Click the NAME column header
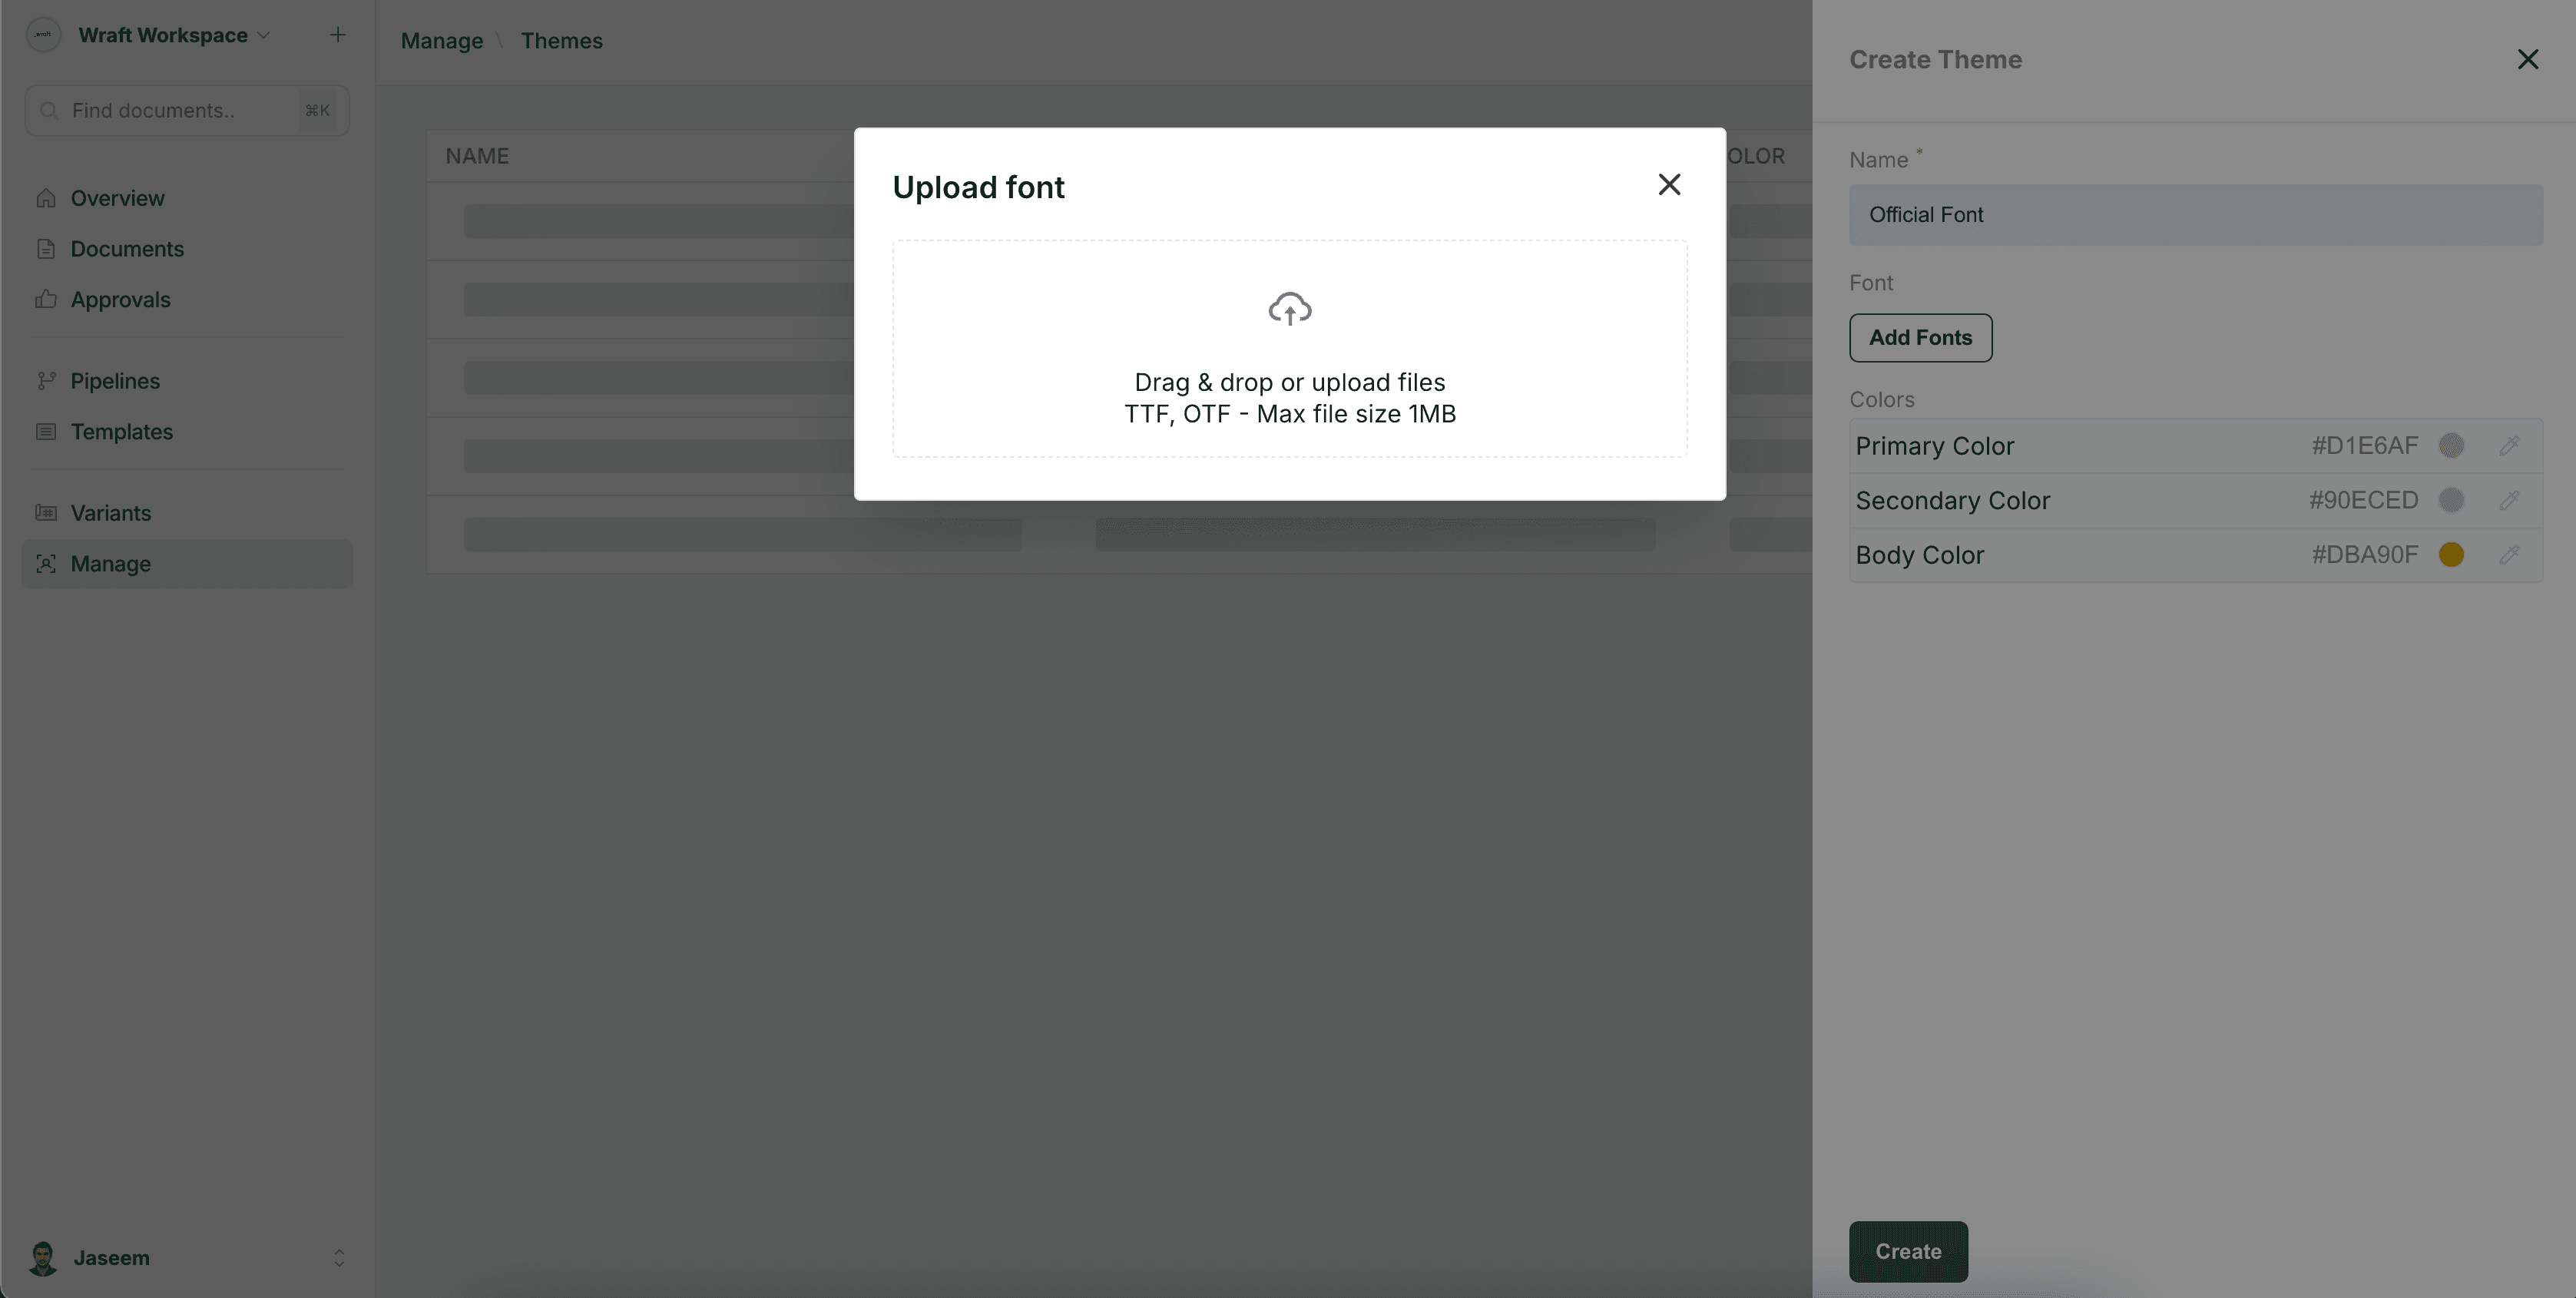Screen dimensions: 2576x1298 tap(477, 156)
